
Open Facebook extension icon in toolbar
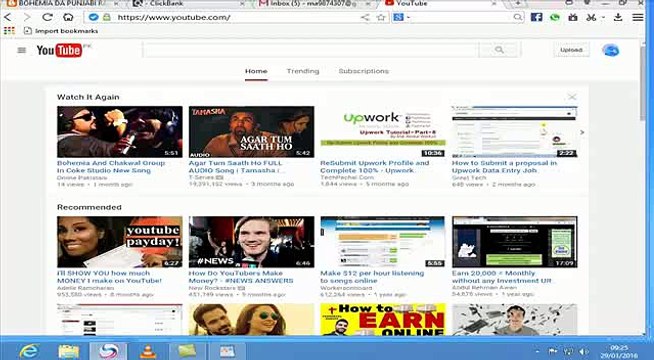tap(536, 17)
